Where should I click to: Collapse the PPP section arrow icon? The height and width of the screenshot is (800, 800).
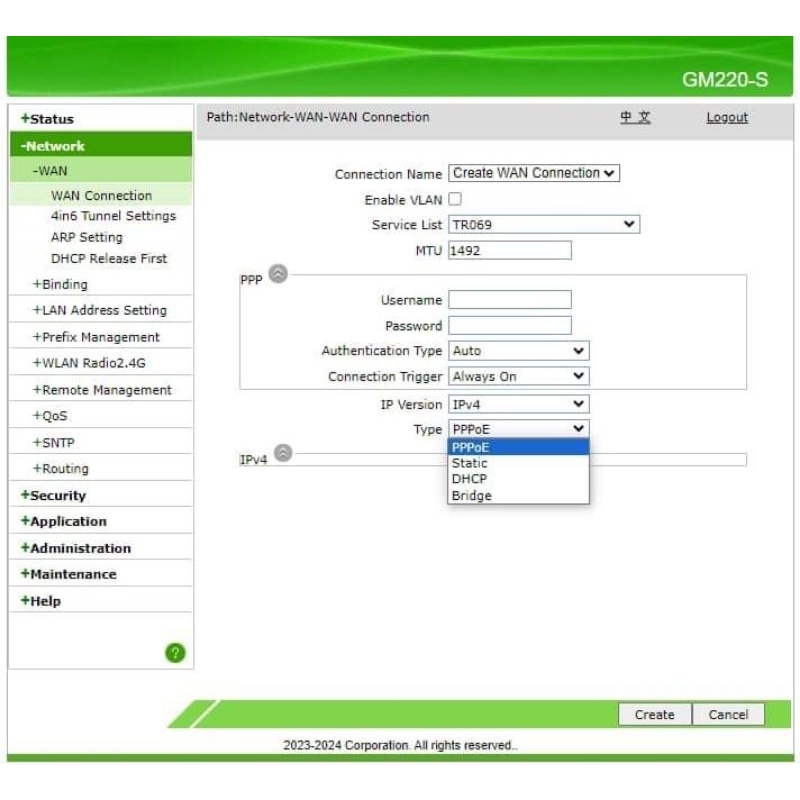(278, 274)
